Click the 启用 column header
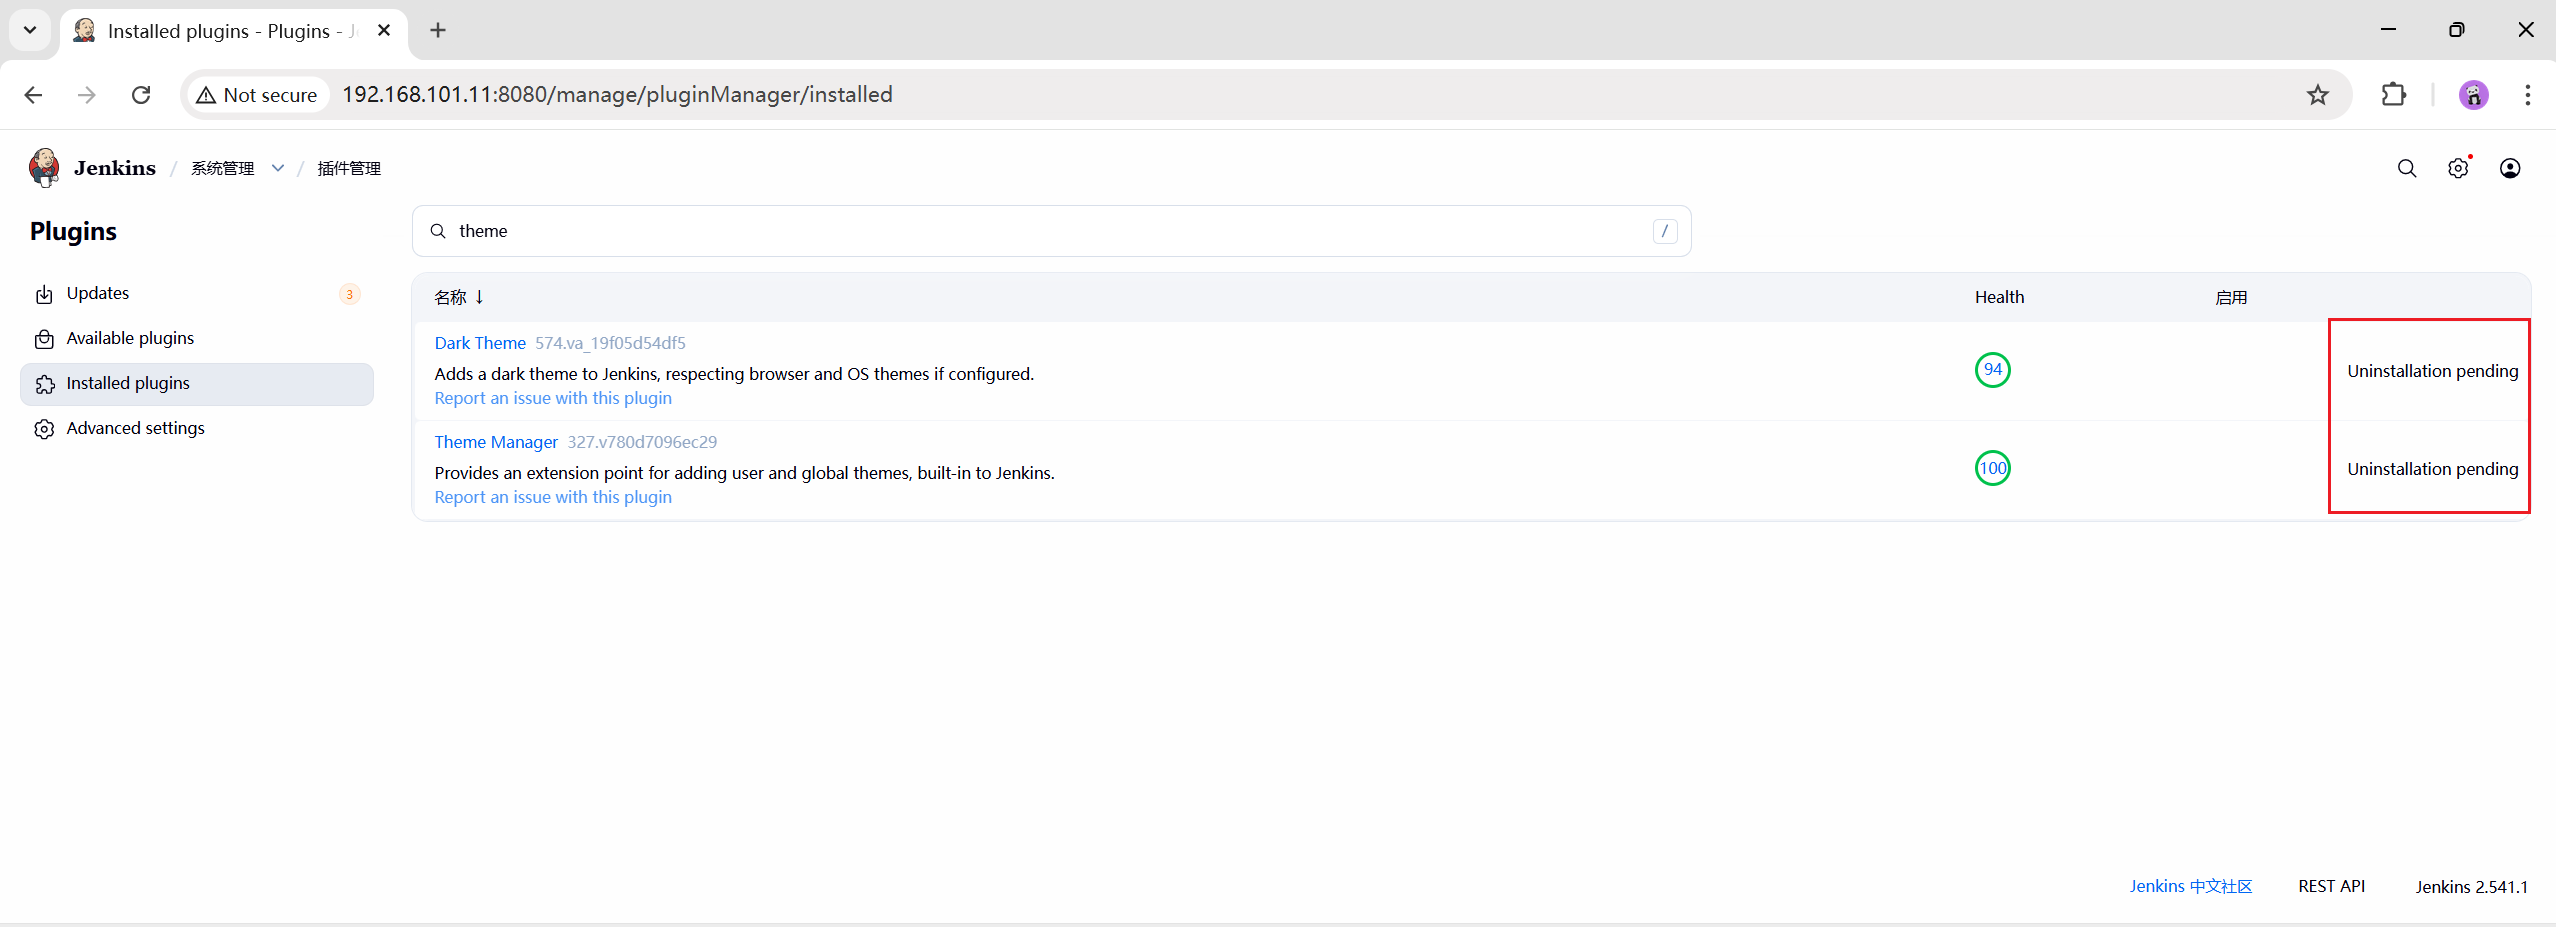This screenshot has height=927, width=2556. coord(2231,297)
